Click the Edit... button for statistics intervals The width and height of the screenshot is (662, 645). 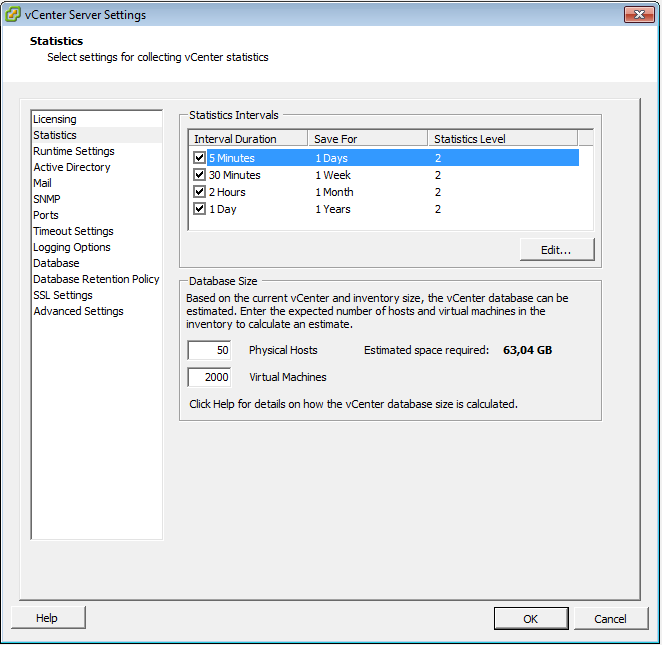point(557,250)
